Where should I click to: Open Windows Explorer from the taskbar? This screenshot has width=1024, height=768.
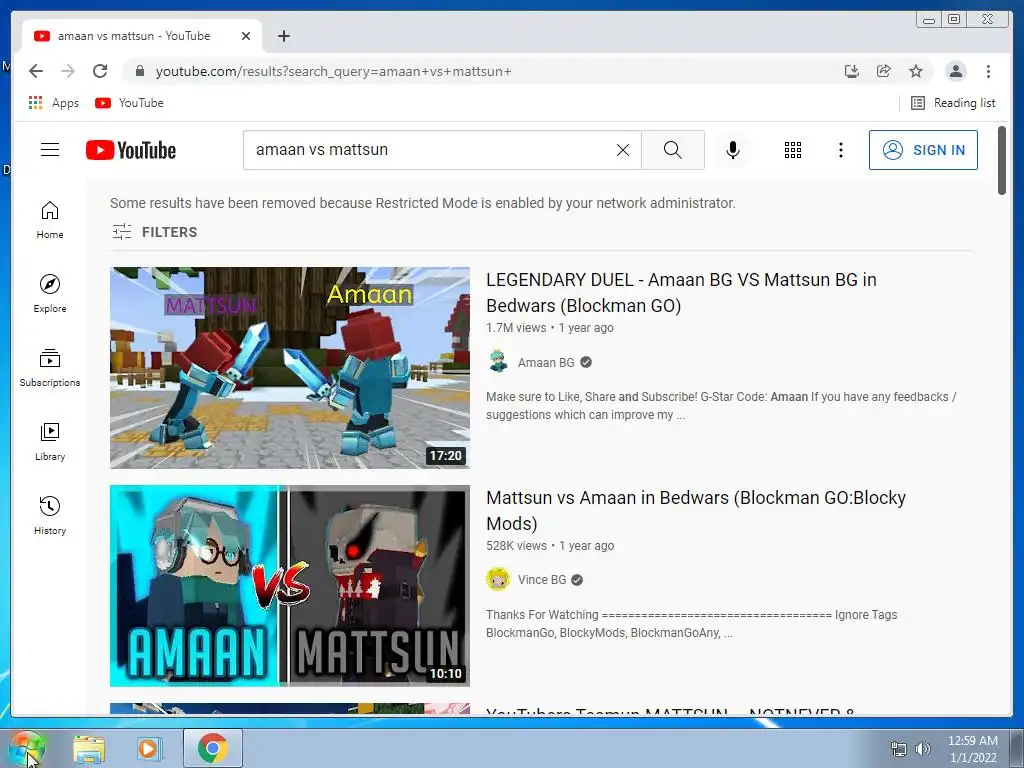pos(89,749)
